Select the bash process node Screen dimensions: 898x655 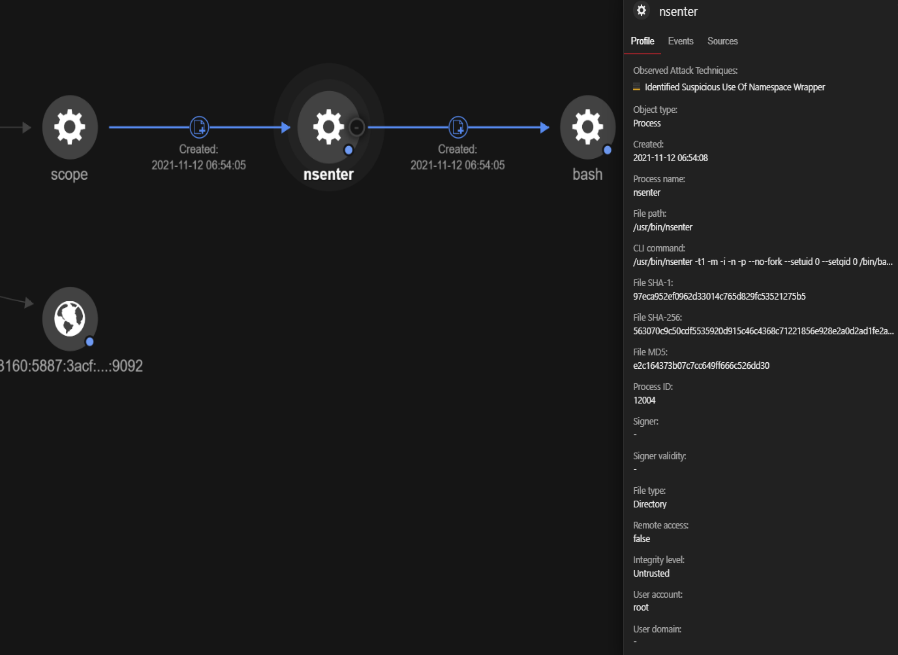(588, 127)
